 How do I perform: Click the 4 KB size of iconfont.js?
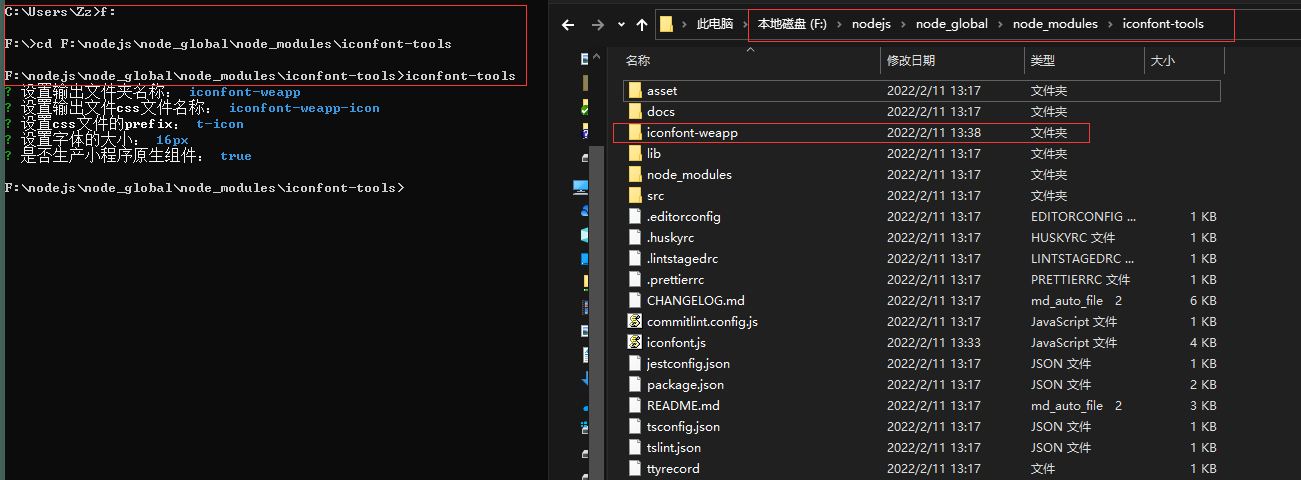click(x=1203, y=343)
